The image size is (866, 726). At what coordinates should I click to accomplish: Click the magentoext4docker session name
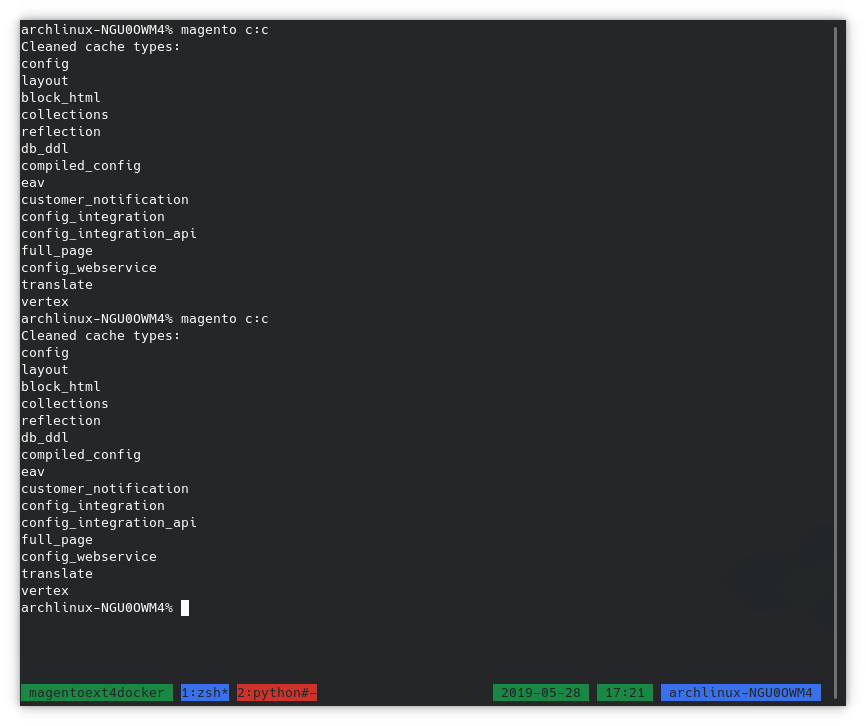[x=97, y=692]
